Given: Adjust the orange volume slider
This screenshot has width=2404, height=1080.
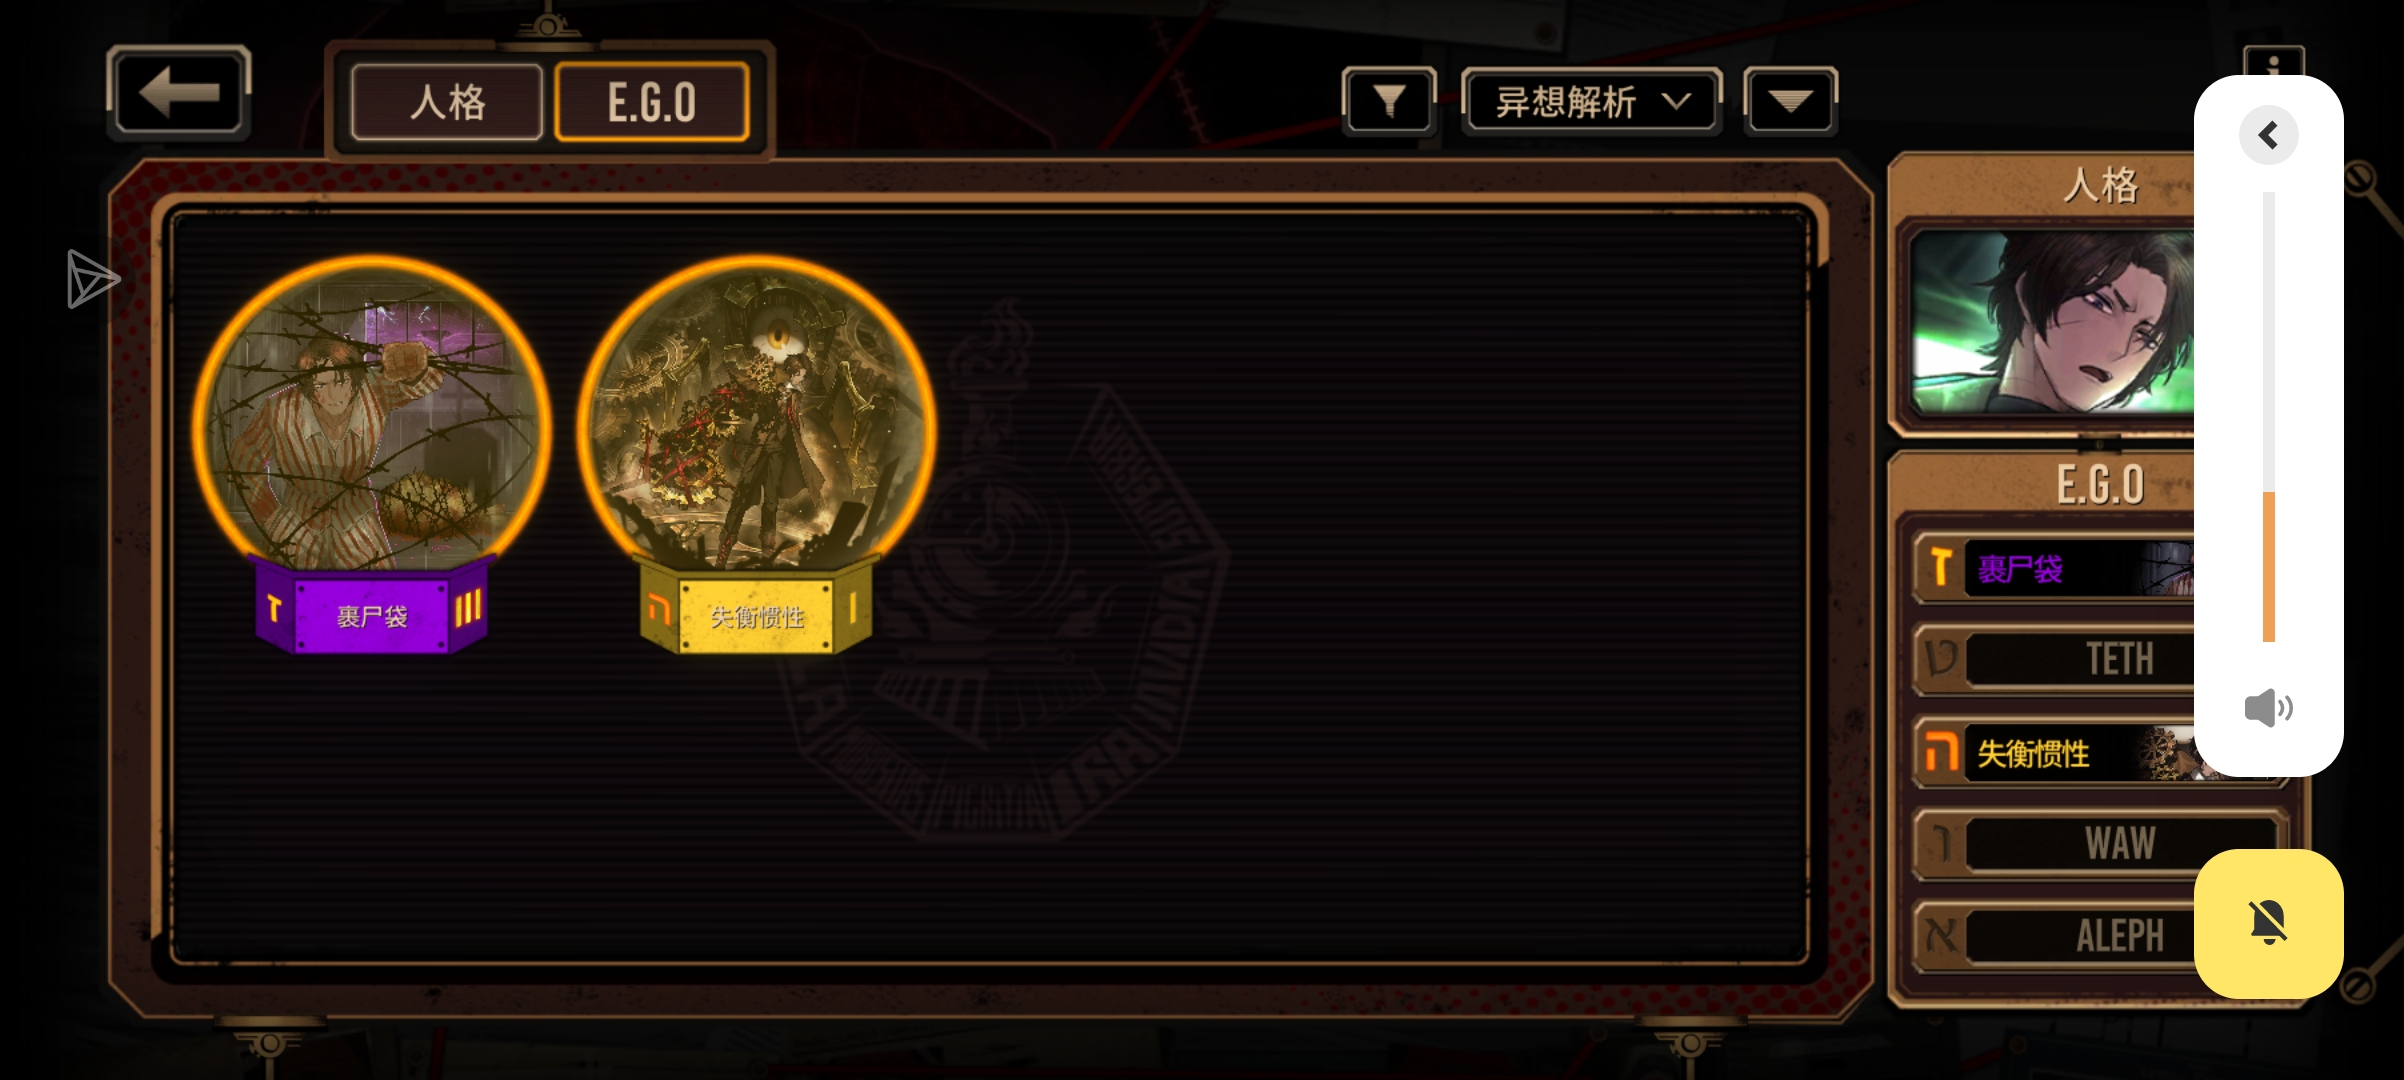Looking at the screenshot, I should pos(2269,417).
